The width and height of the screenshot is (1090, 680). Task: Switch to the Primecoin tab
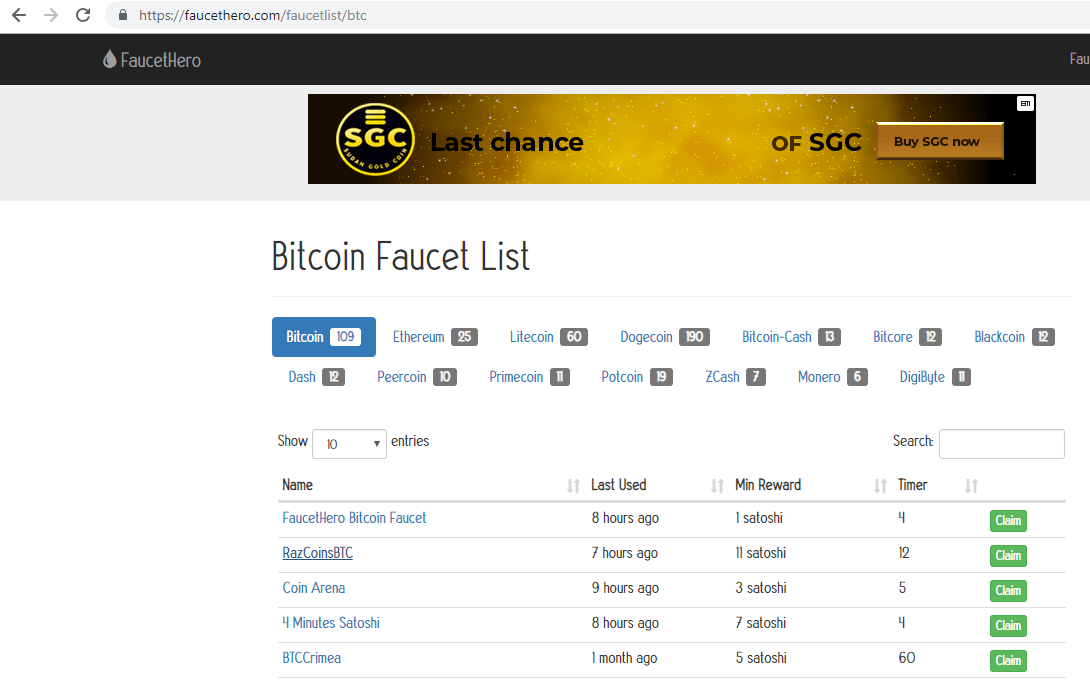(x=529, y=377)
